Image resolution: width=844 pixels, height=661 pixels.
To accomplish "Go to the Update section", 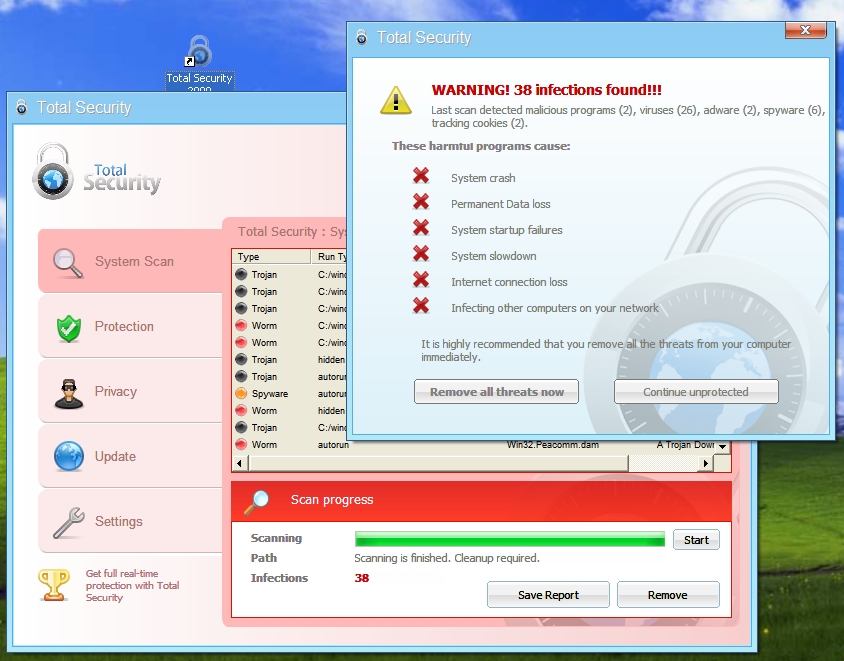I will click(x=130, y=456).
